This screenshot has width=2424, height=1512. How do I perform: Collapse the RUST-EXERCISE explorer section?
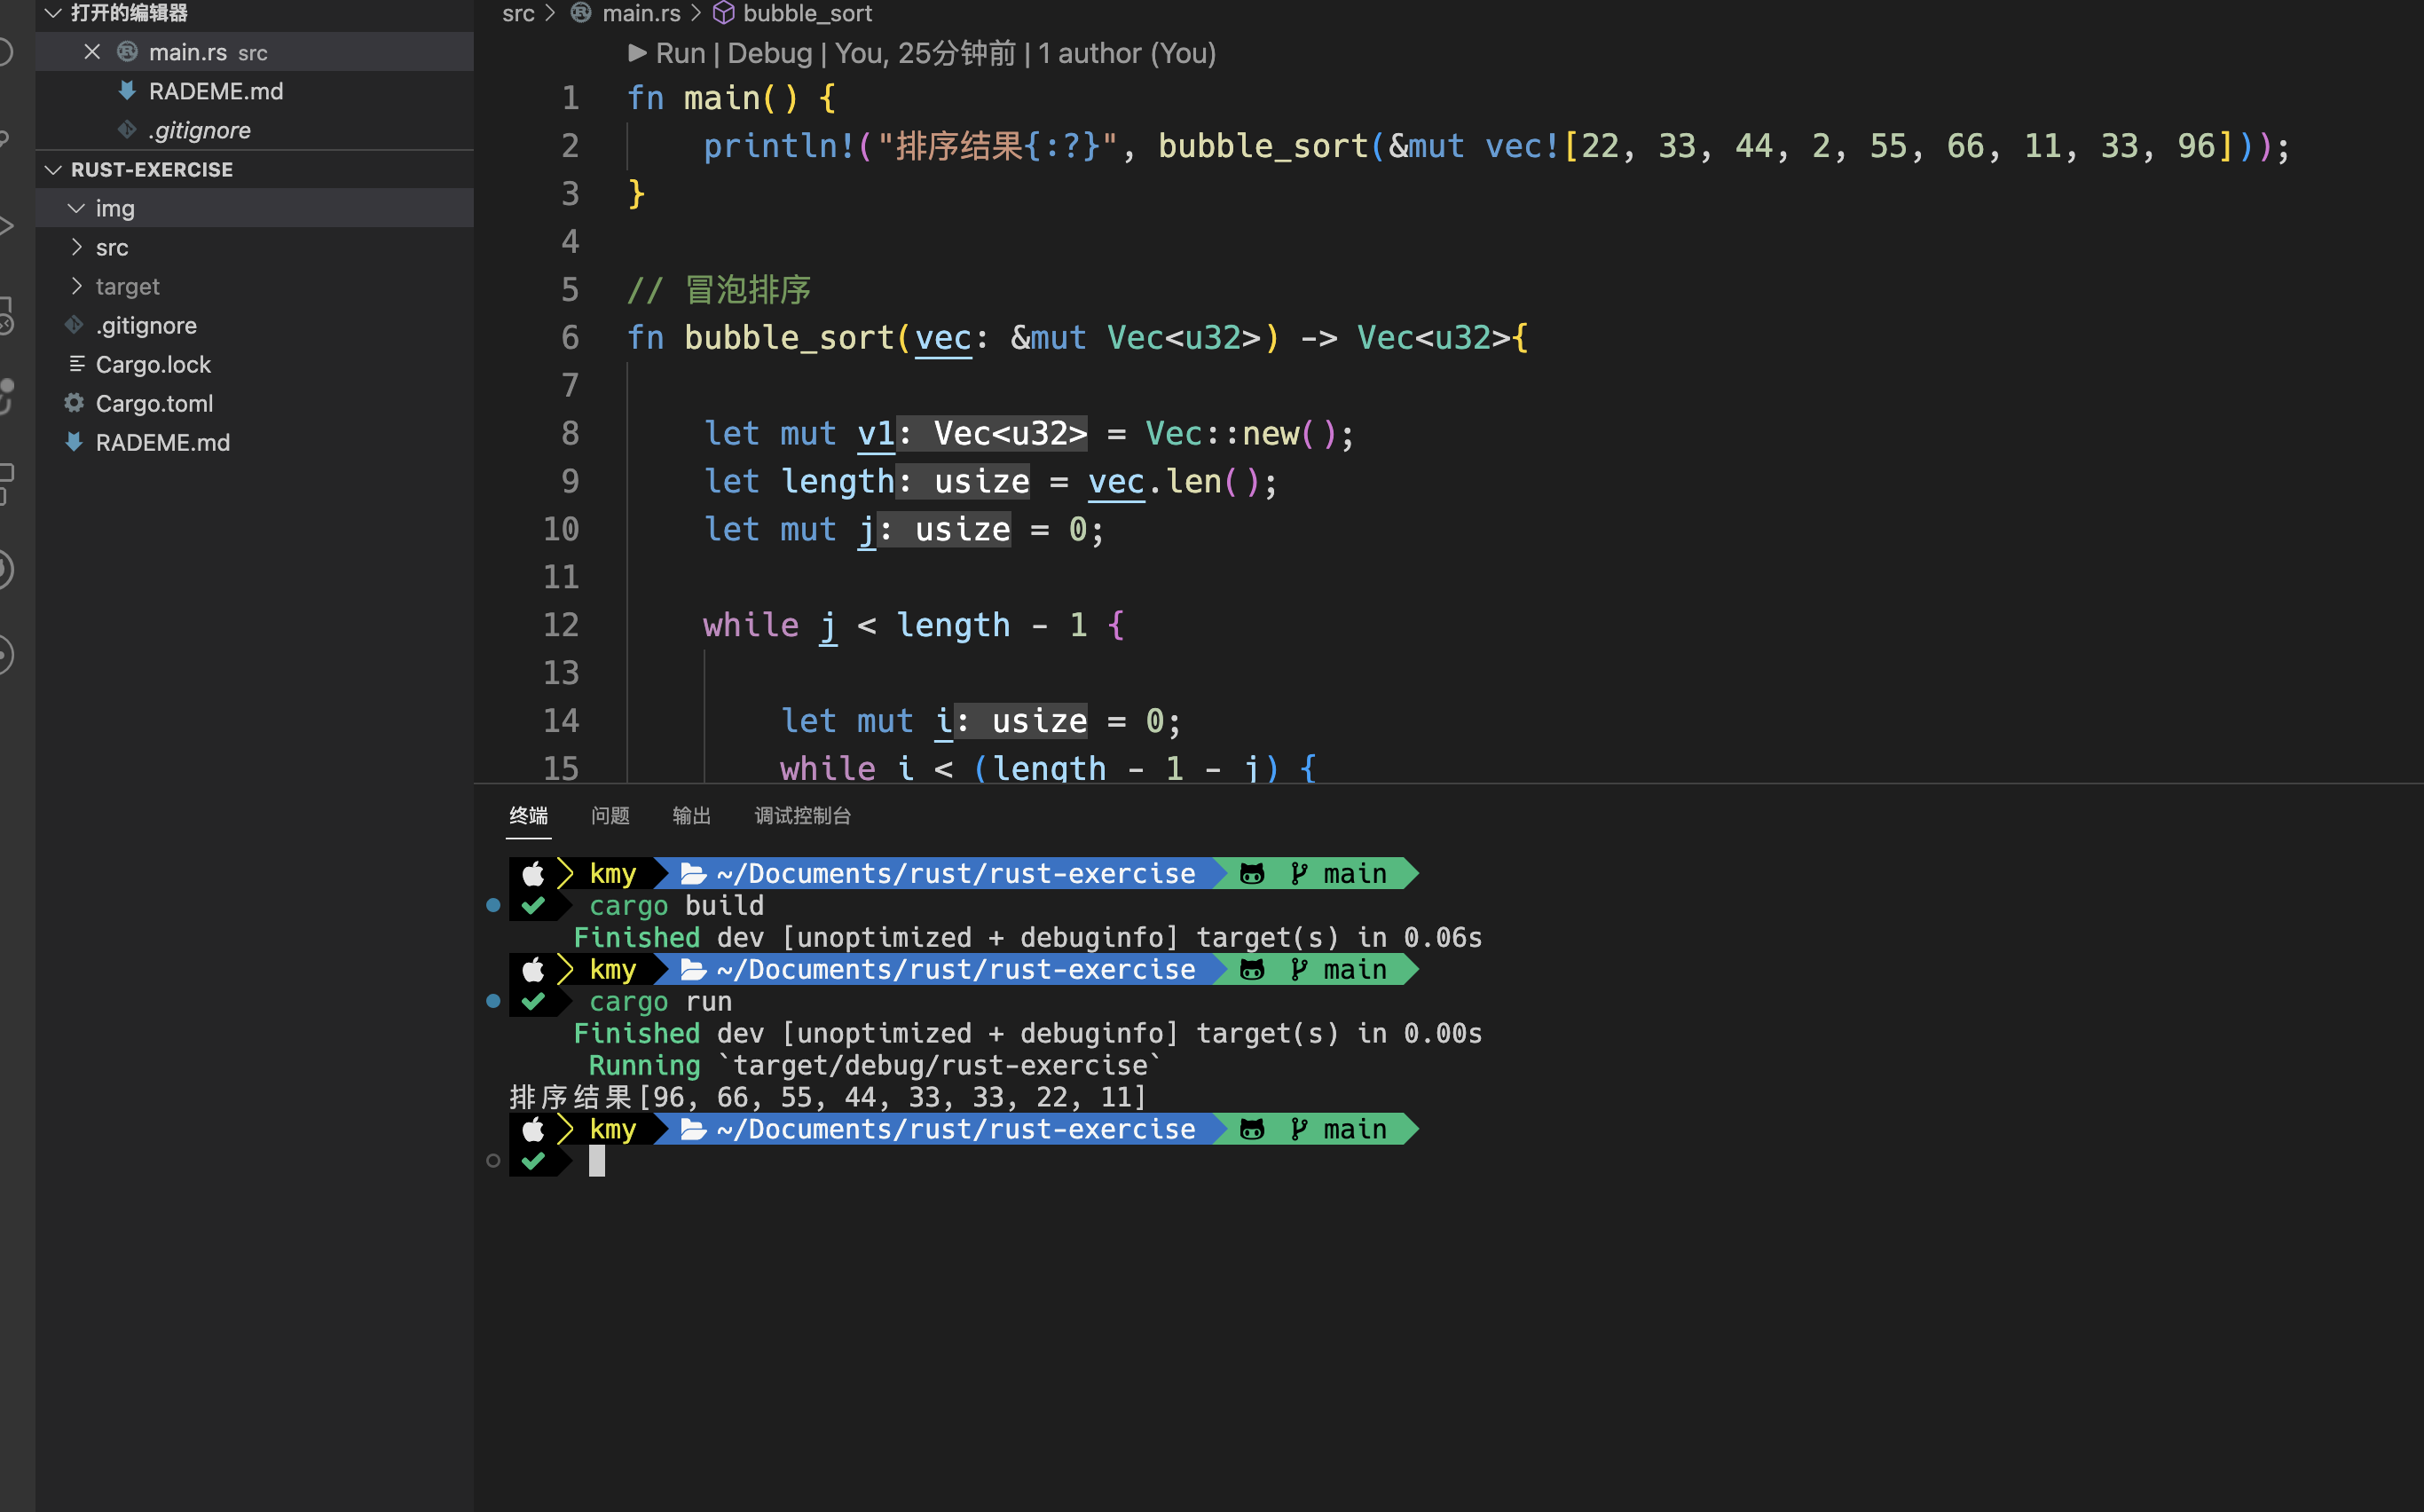coord(54,170)
